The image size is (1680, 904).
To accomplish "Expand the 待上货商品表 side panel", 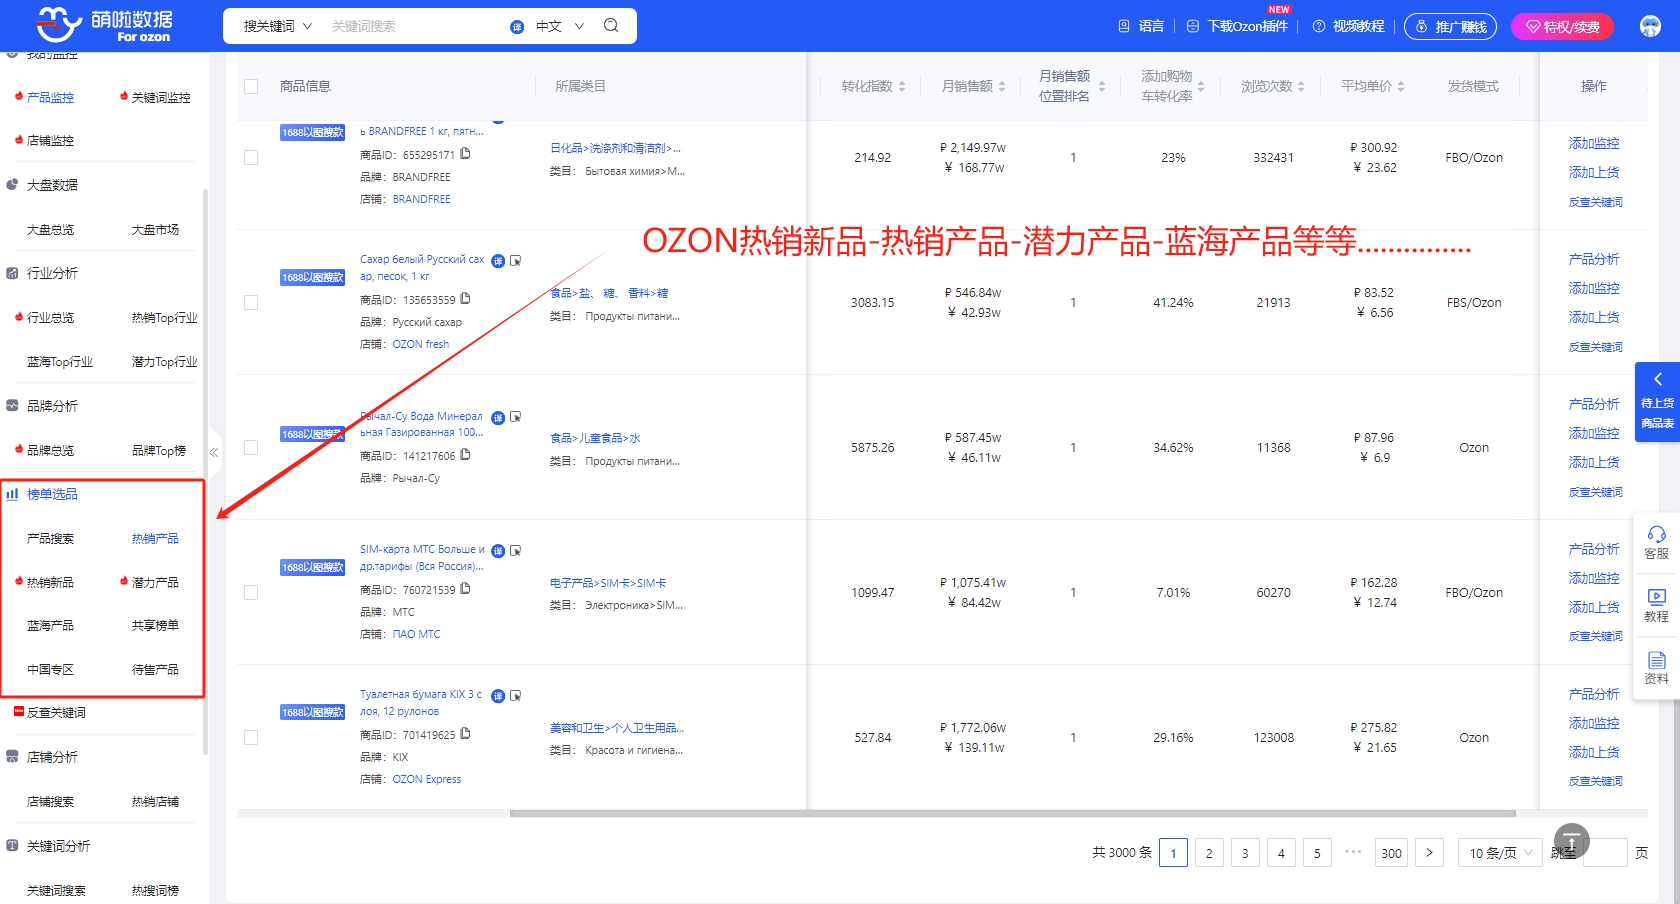I will click(x=1657, y=402).
